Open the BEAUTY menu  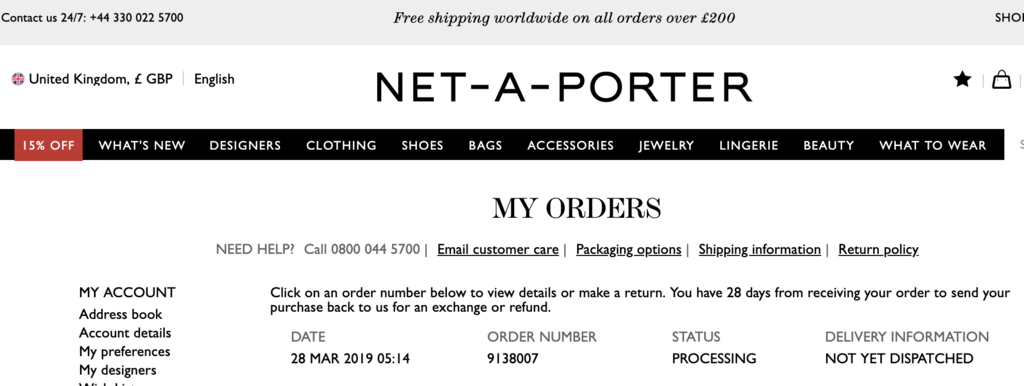(828, 145)
